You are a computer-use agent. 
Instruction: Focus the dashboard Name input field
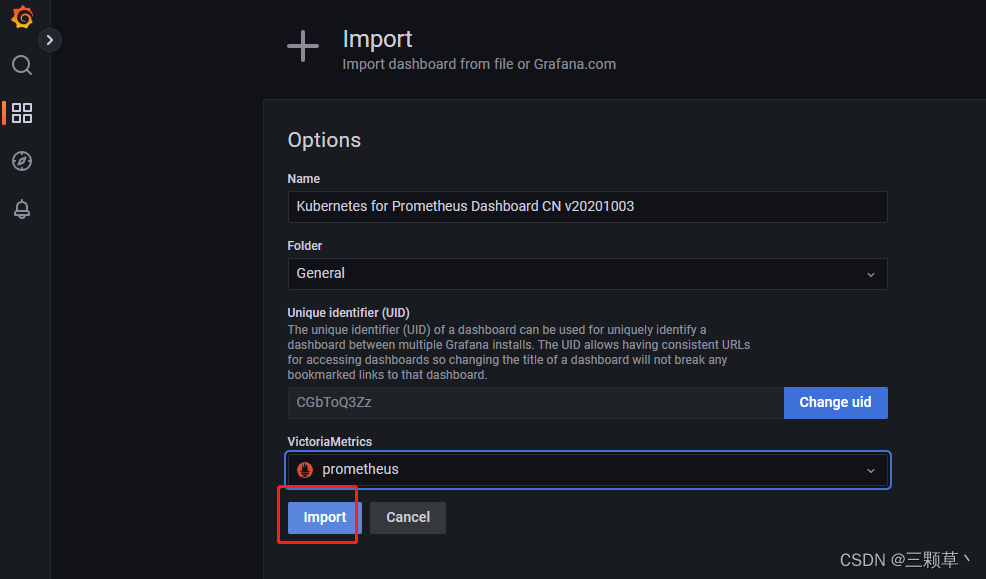[x=587, y=207]
